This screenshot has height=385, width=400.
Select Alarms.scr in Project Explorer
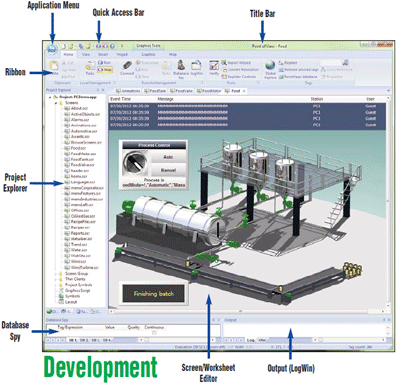pos(77,120)
